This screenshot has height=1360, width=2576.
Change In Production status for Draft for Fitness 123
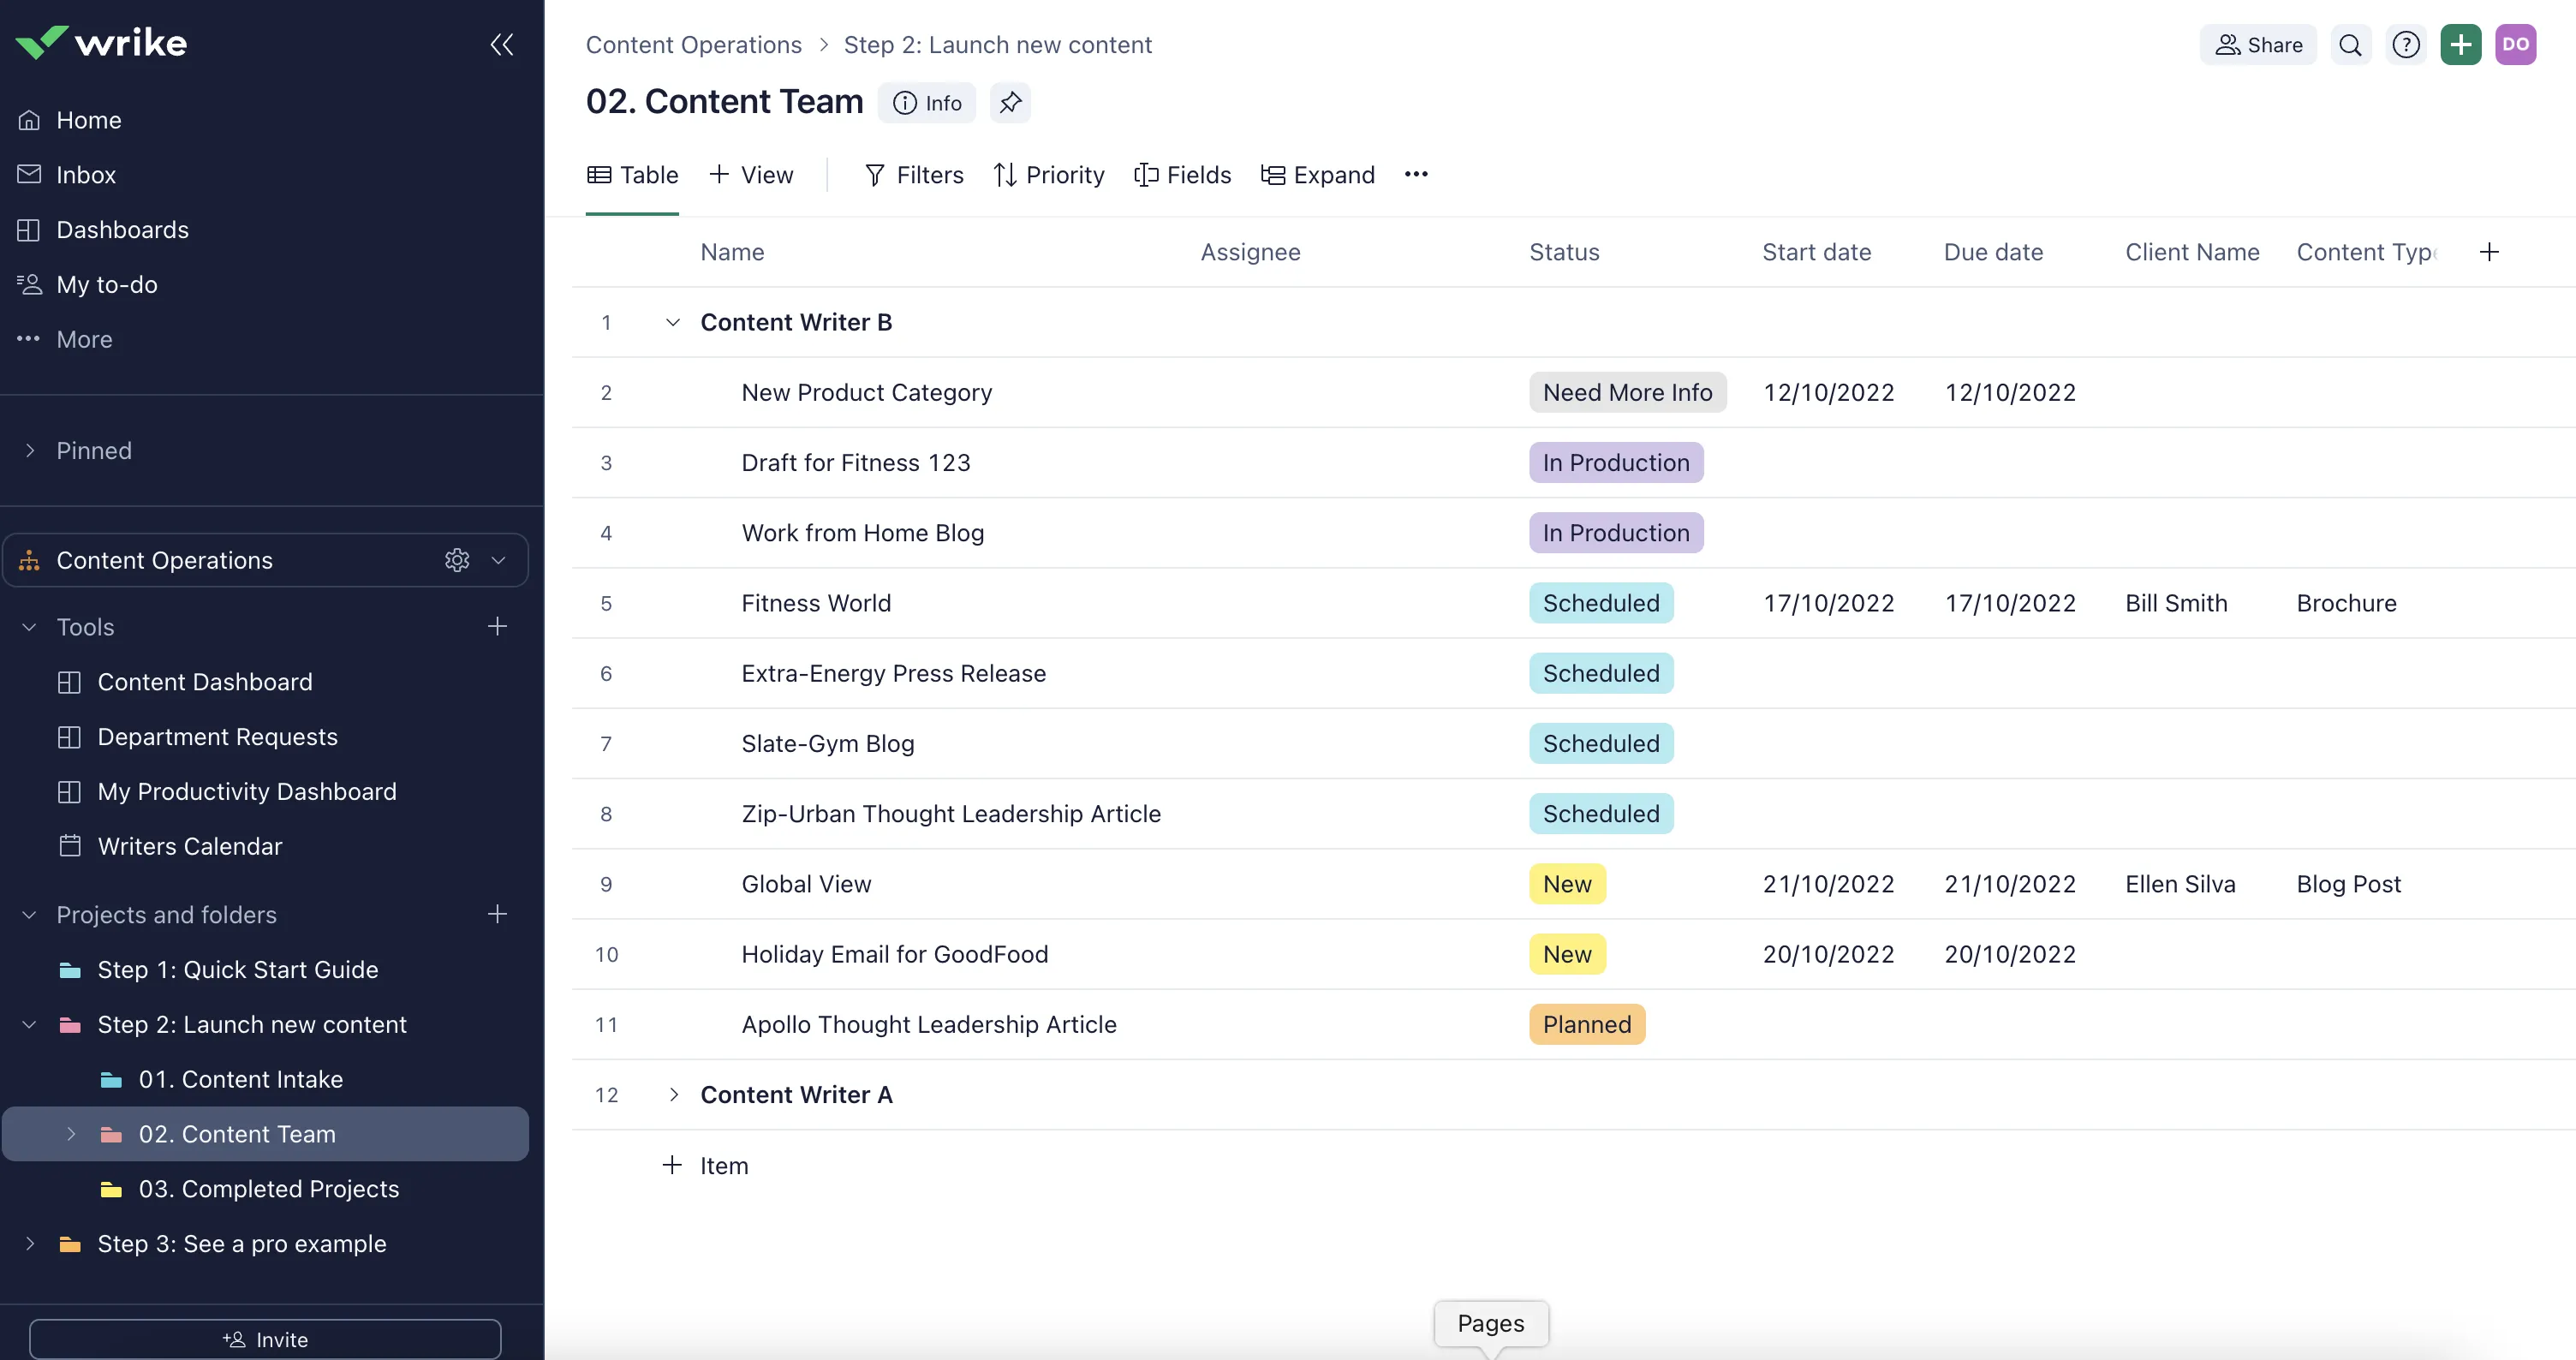[1616, 463]
